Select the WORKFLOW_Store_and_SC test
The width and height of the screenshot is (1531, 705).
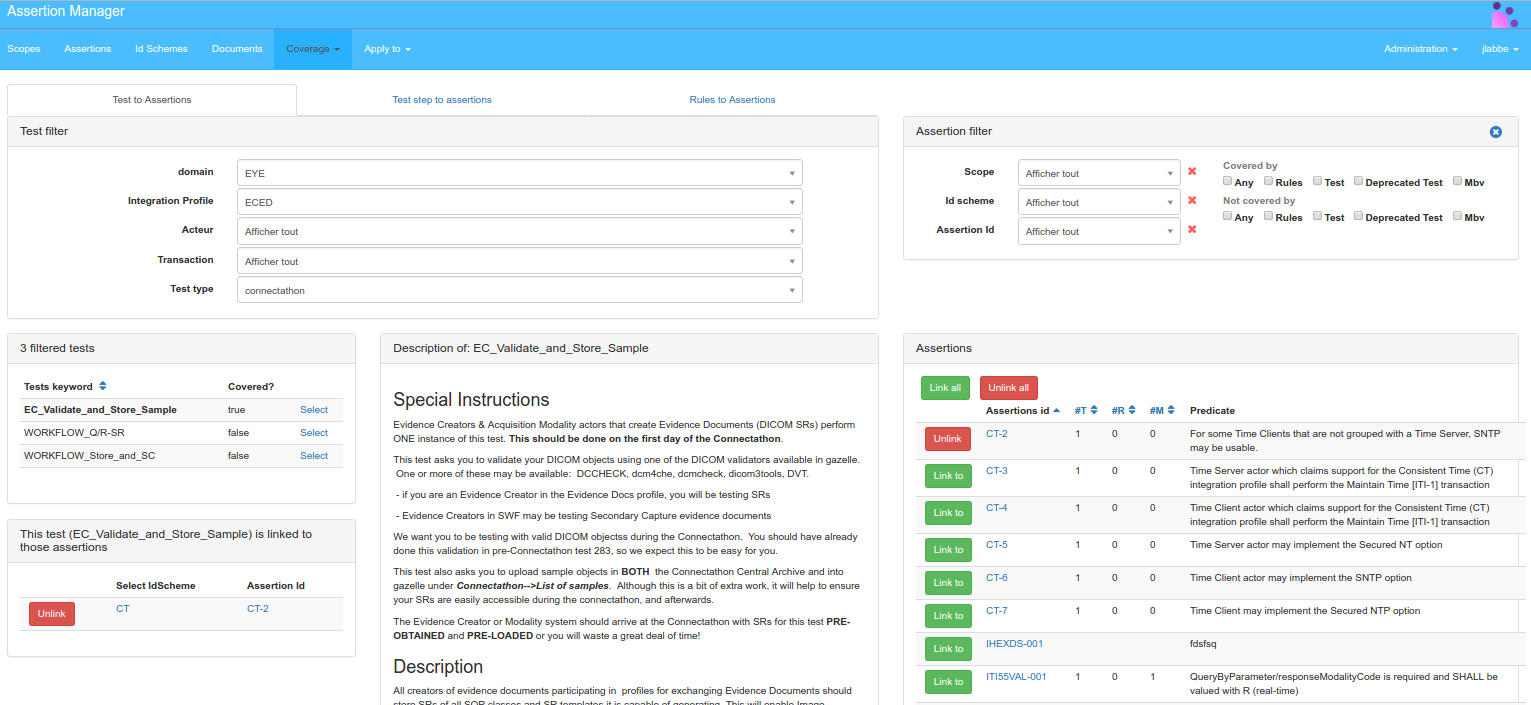(314, 456)
